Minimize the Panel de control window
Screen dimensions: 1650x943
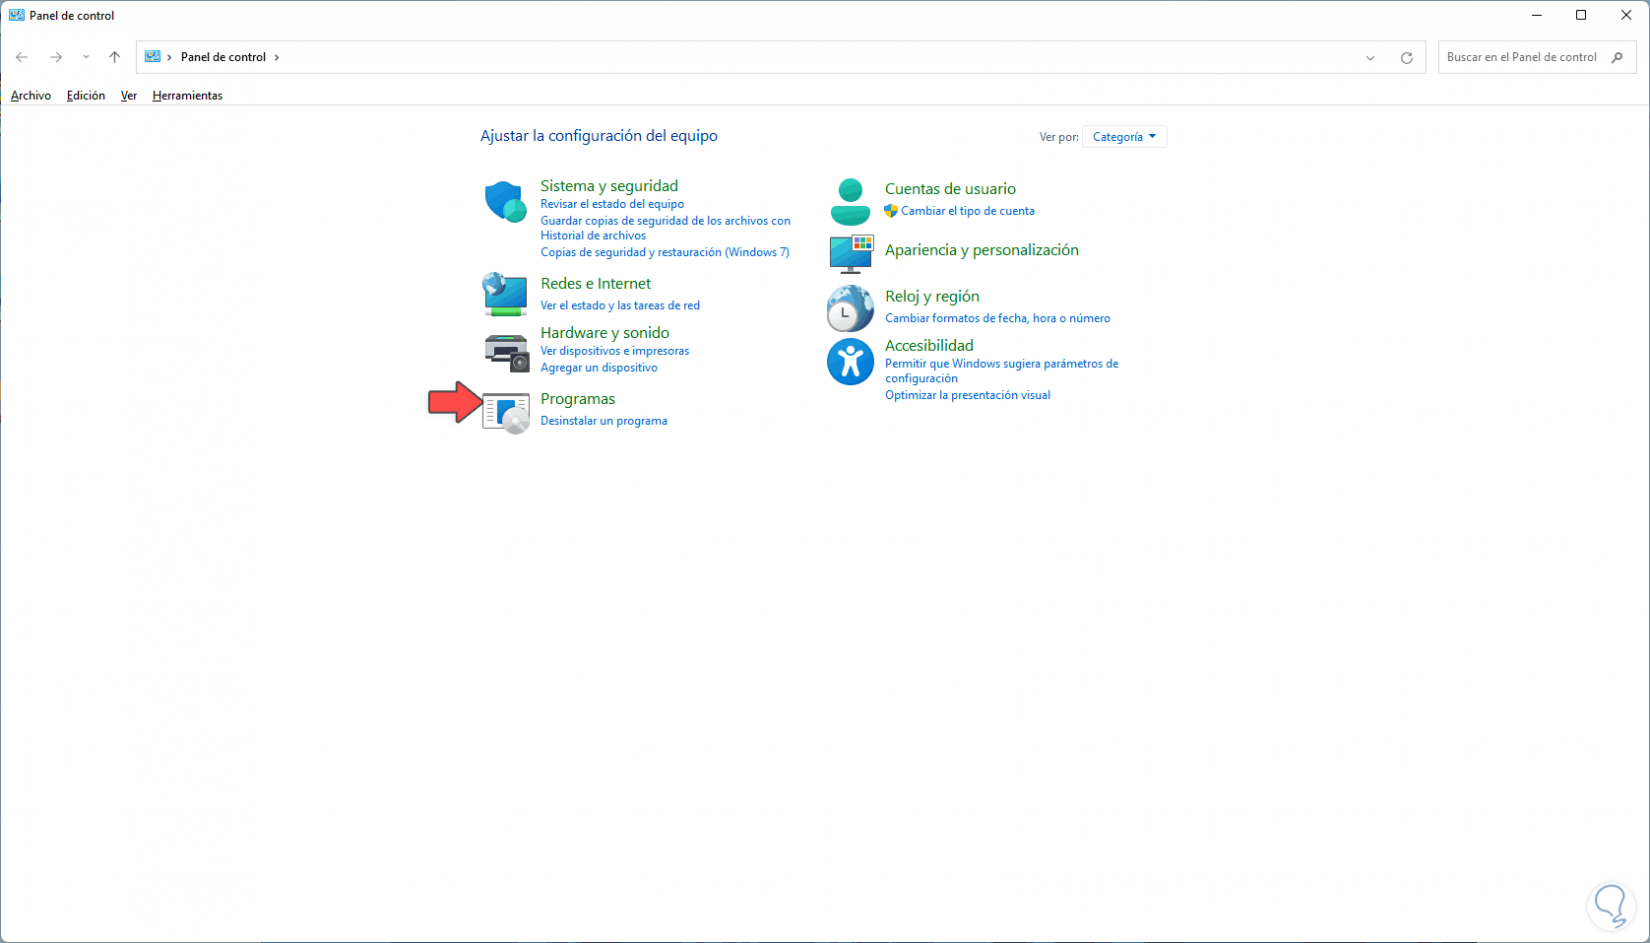1536,15
